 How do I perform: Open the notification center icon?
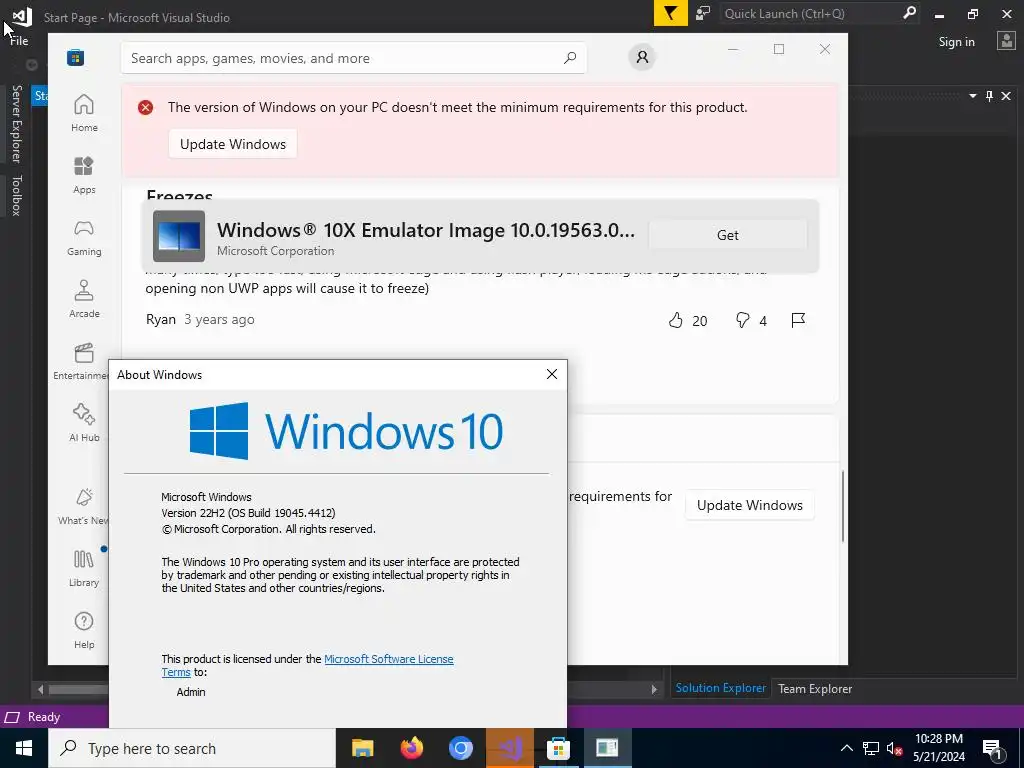993,748
